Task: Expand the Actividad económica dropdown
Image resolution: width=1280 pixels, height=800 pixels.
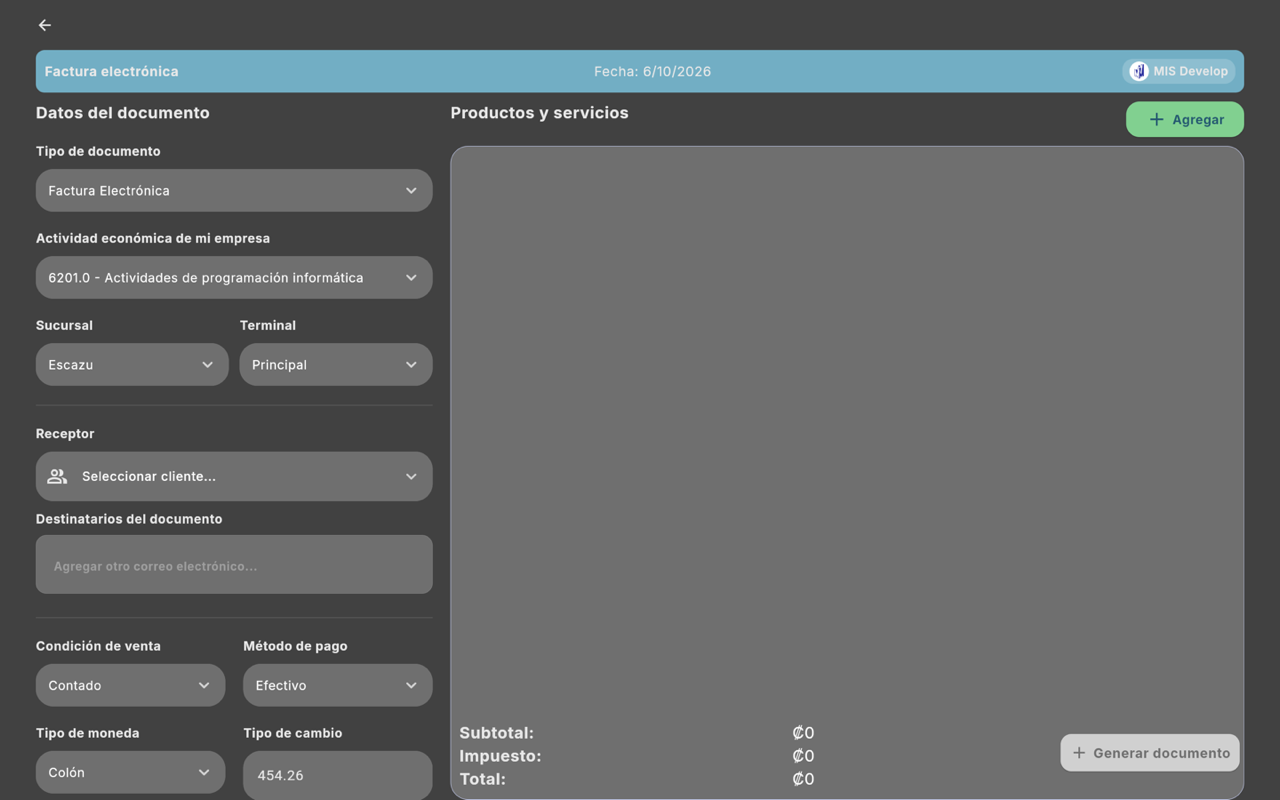Action: pos(234,277)
